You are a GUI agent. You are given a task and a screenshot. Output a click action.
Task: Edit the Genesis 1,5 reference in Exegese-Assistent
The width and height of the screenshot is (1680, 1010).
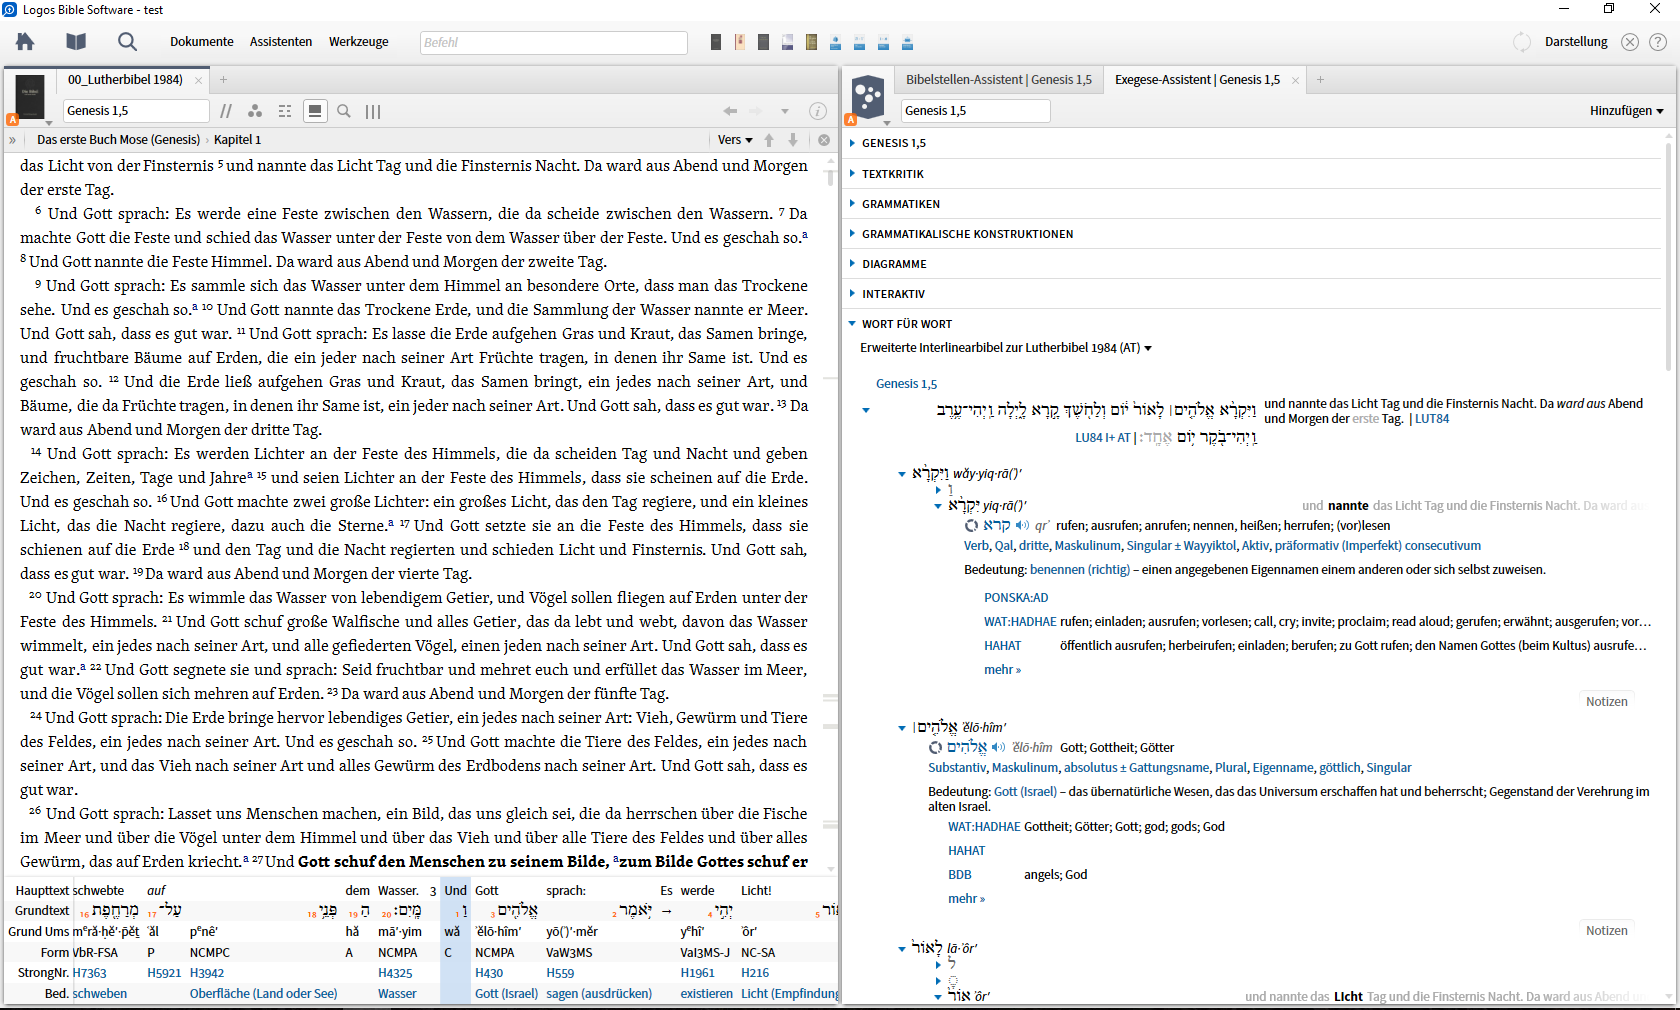(x=975, y=111)
